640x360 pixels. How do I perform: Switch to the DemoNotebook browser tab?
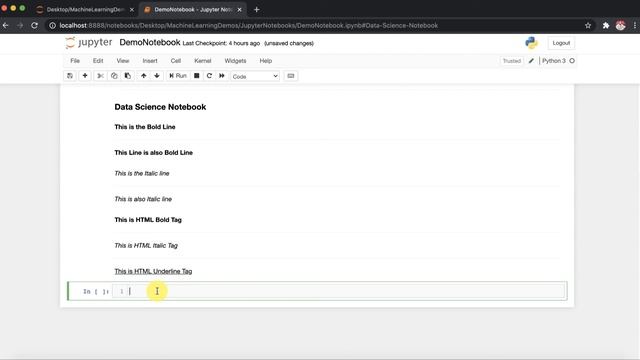tap(192, 9)
